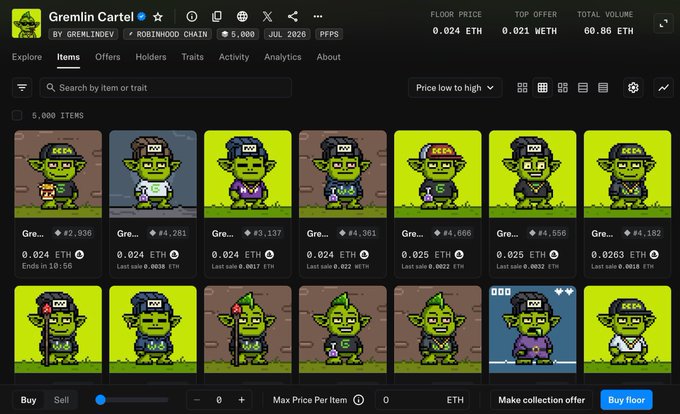Image resolution: width=680 pixels, height=414 pixels.
Task: Go to the Explore tab
Action: [27, 57]
